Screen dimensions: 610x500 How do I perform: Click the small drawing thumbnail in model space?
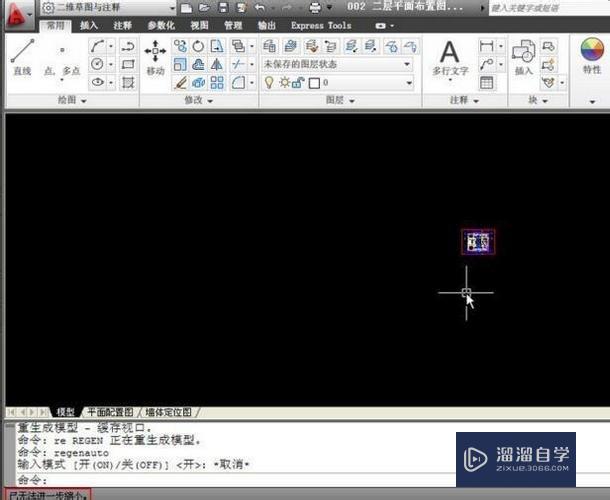point(478,242)
